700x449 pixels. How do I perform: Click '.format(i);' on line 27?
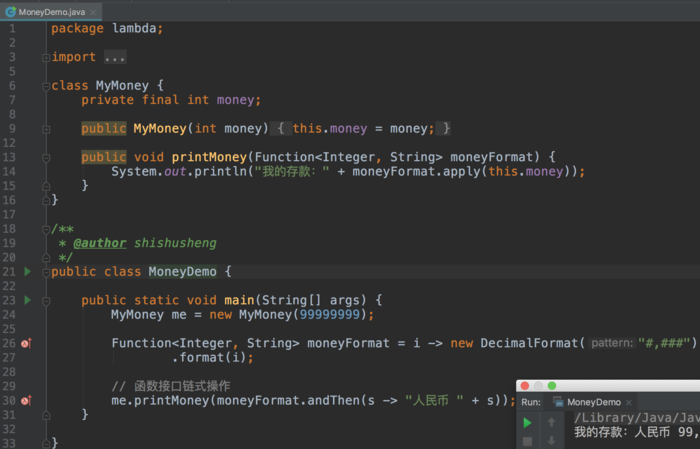pos(212,358)
